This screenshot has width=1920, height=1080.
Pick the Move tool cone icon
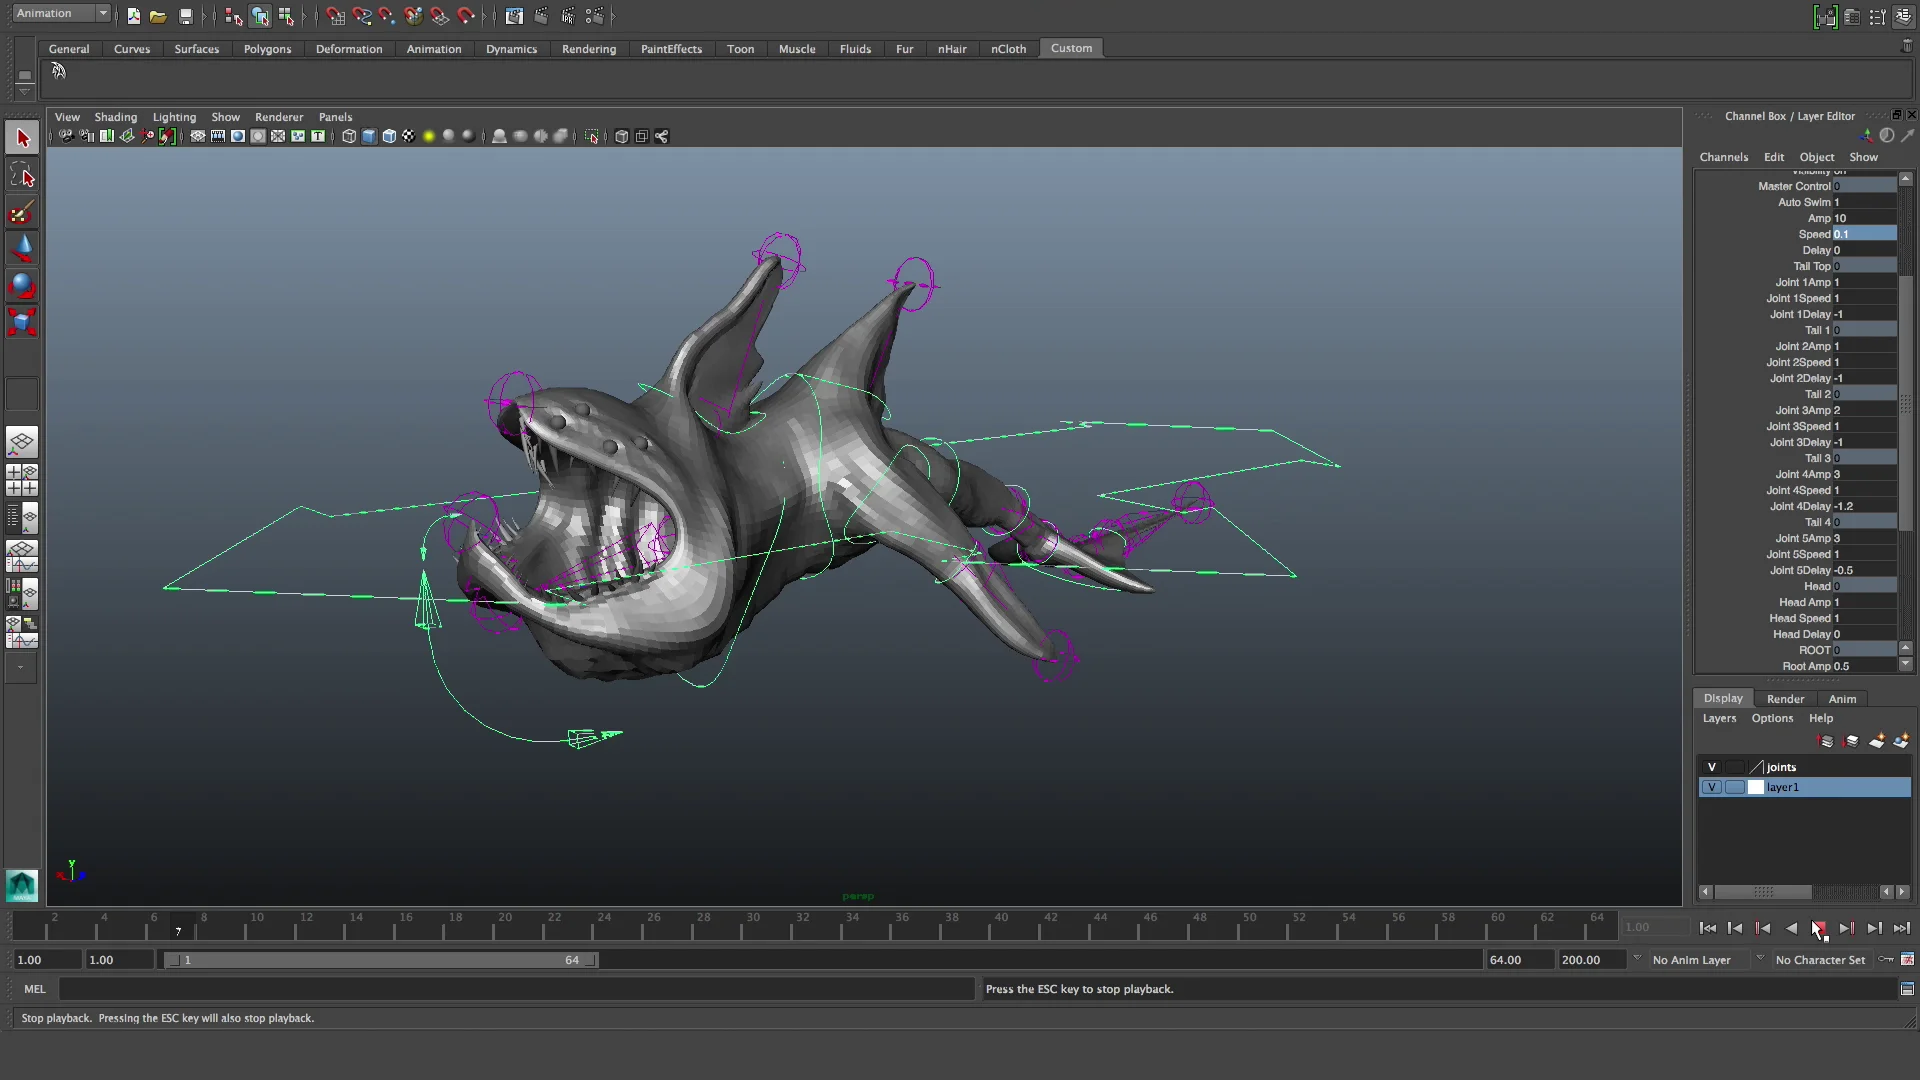(22, 249)
